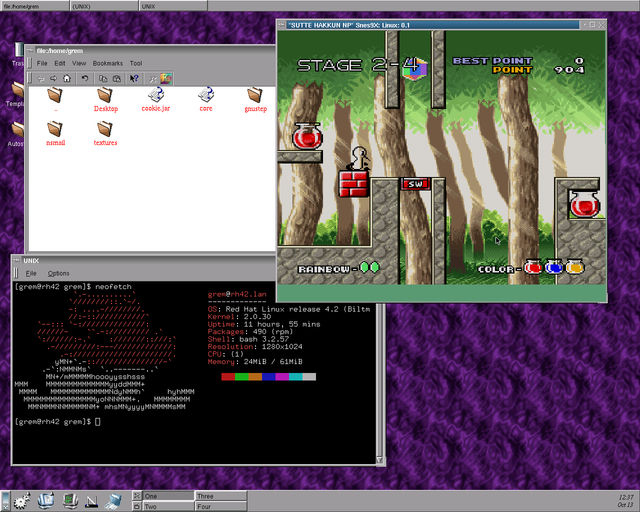Click the Copy icon in file manager toolbar
The image size is (640, 512).
pyautogui.click(x=103, y=78)
